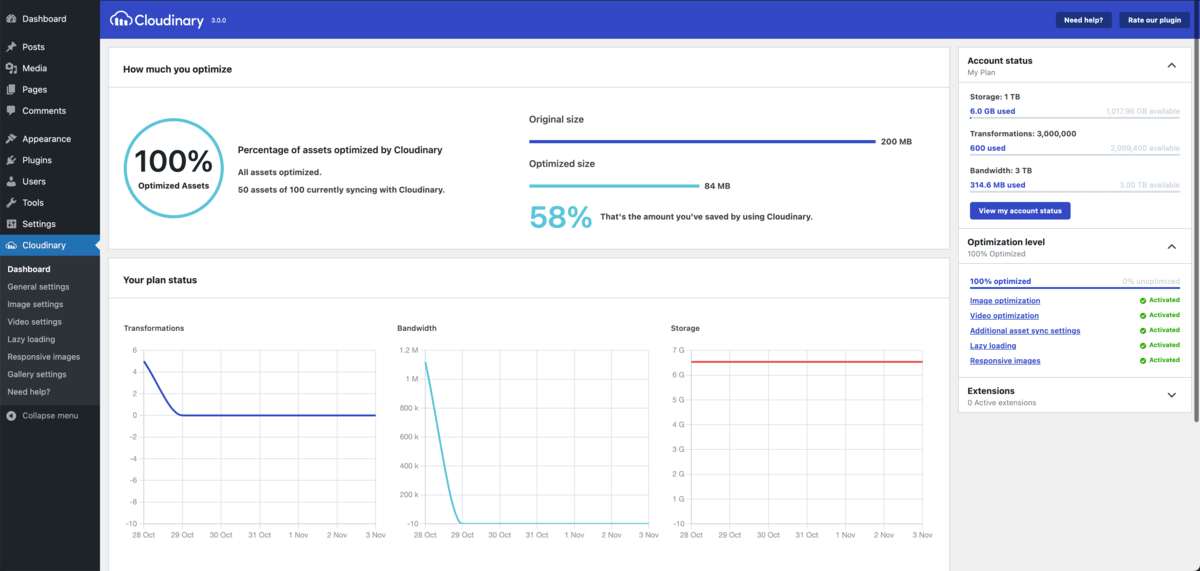The width and height of the screenshot is (1200, 571).
Task: Open General settings submenu
Action: 38,286
